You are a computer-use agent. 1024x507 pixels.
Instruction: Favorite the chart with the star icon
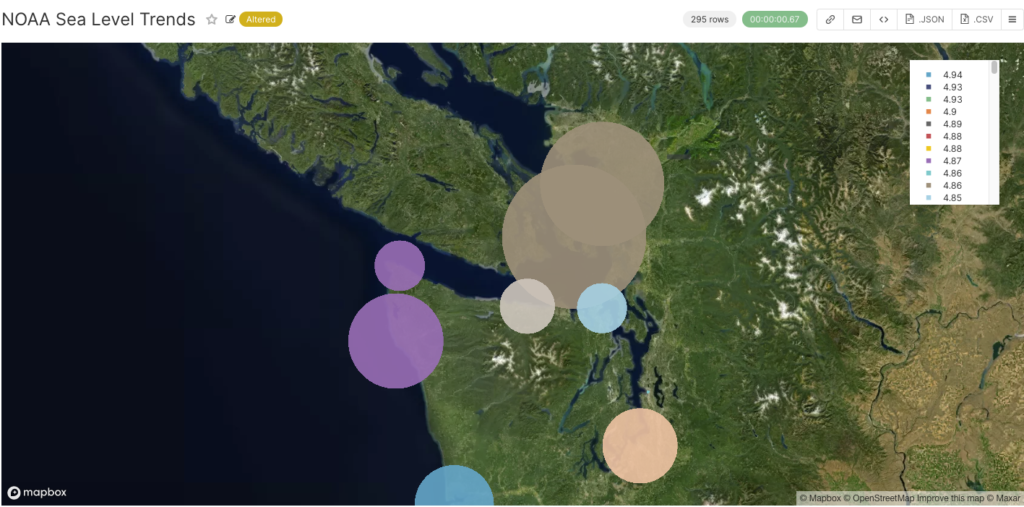pos(212,20)
